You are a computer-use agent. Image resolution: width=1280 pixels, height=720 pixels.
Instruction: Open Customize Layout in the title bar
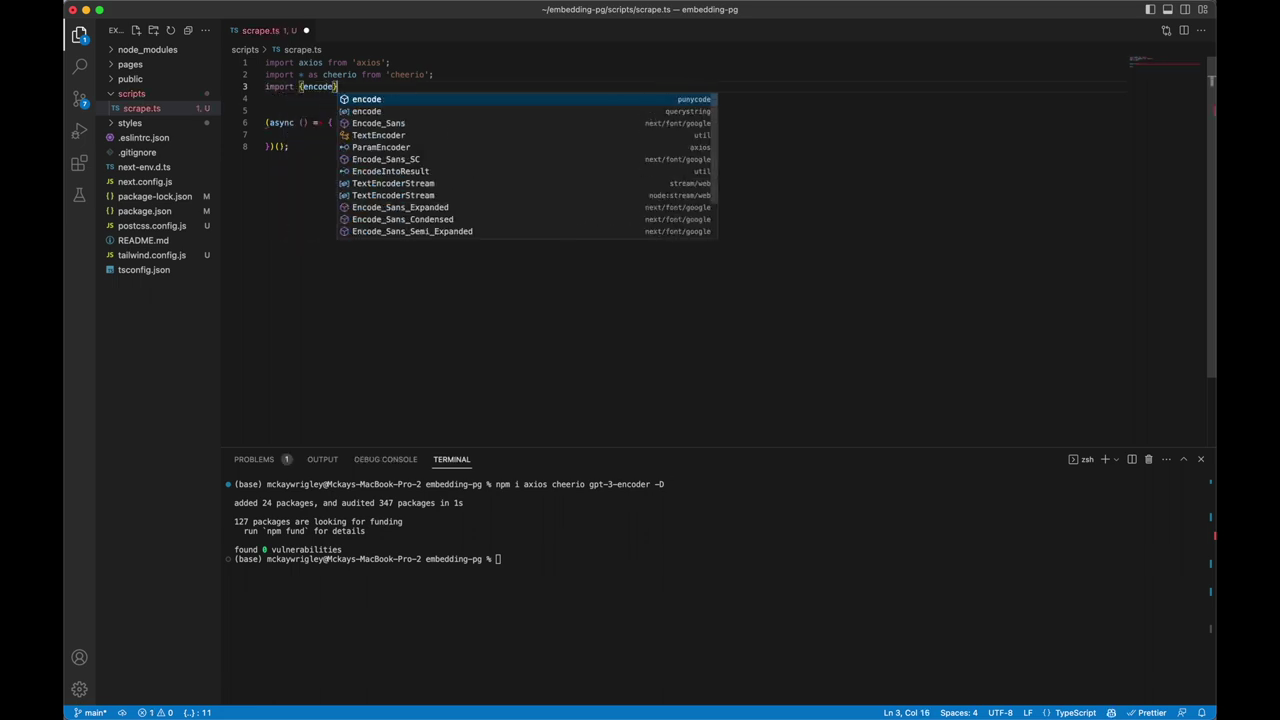[1203, 10]
